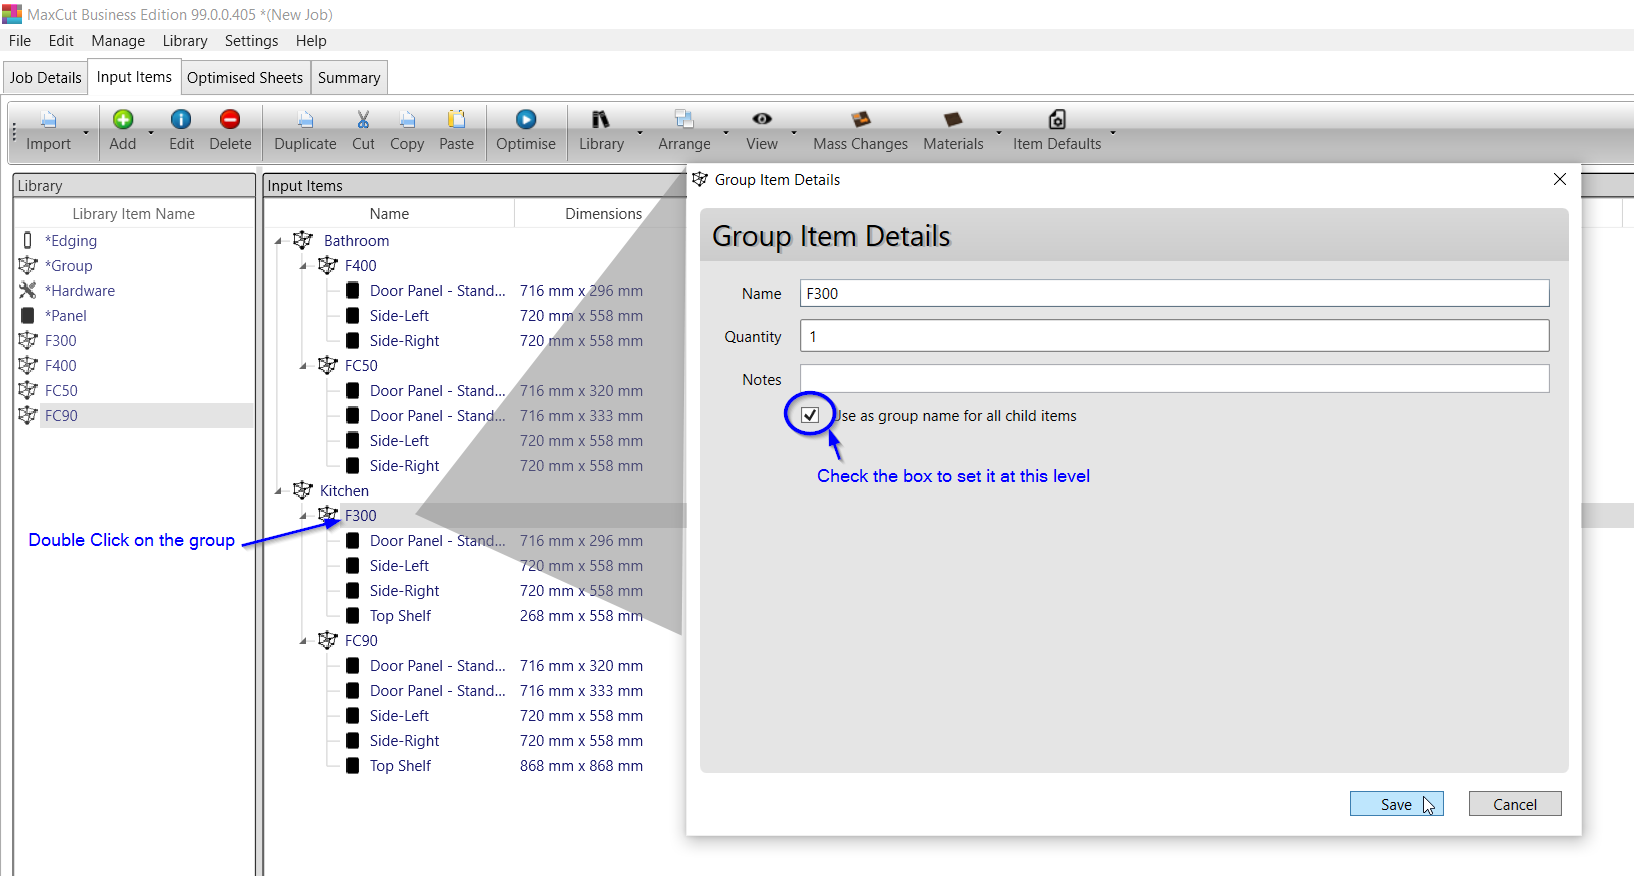
Task: Click the Library Item Name column header
Action: [133, 214]
